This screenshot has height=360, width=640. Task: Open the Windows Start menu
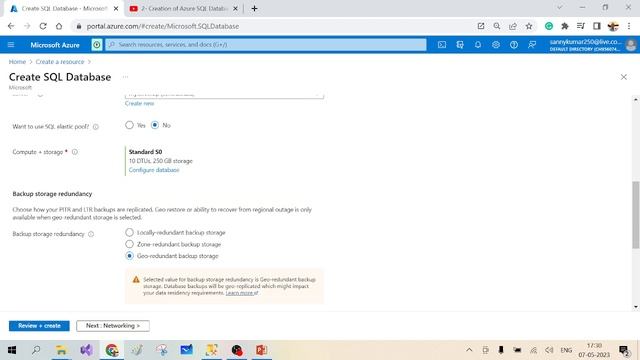[12, 350]
